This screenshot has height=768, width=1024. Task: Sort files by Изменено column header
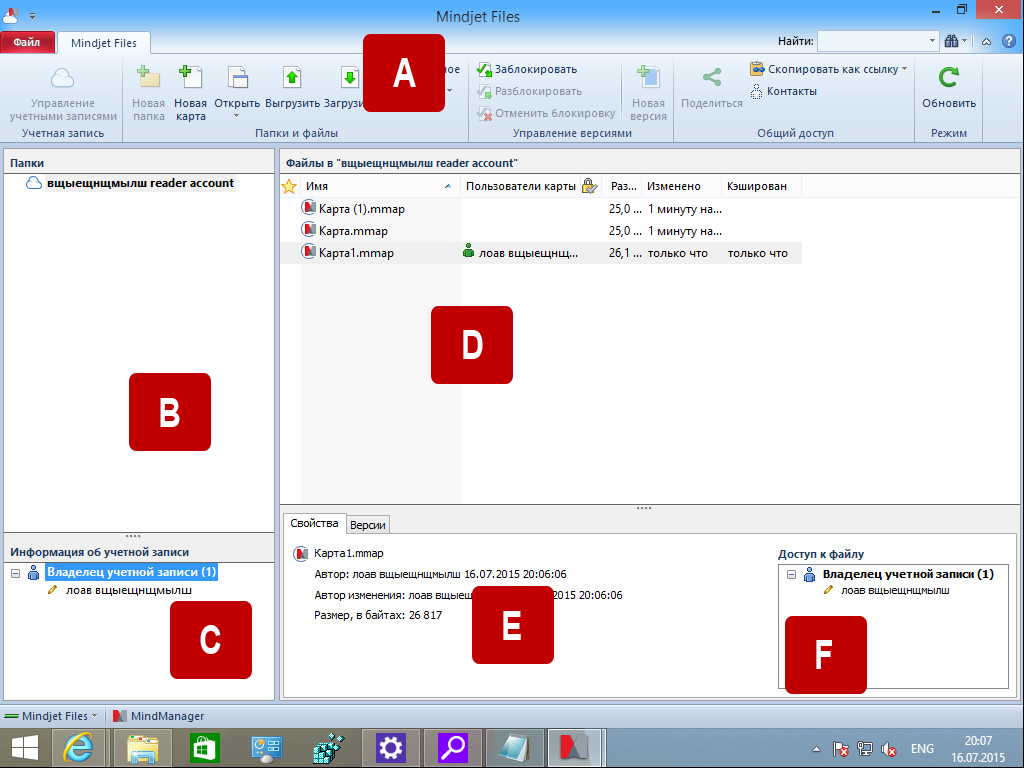[x=673, y=186]
